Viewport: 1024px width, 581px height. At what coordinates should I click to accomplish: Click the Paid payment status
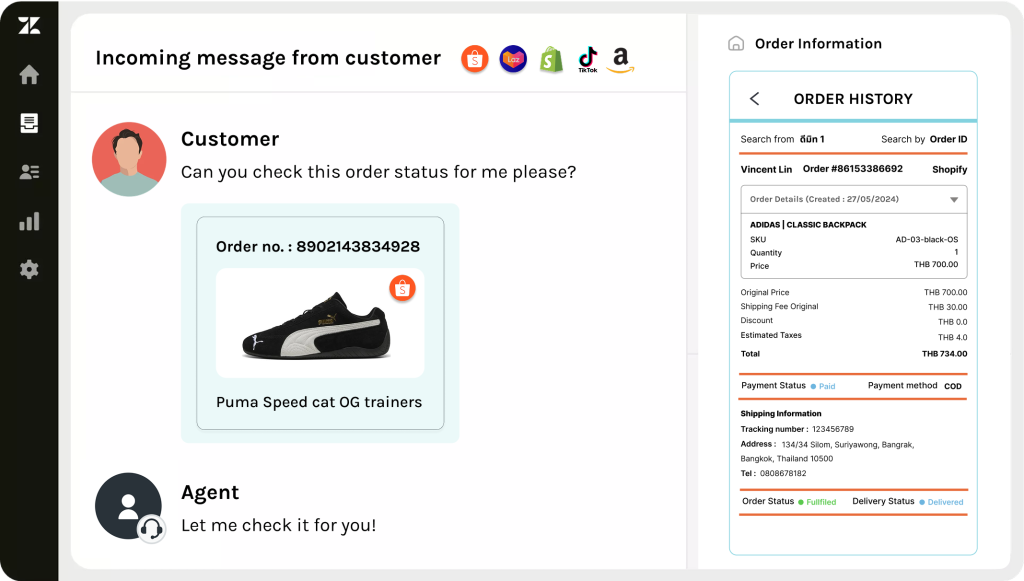(827, 386)
